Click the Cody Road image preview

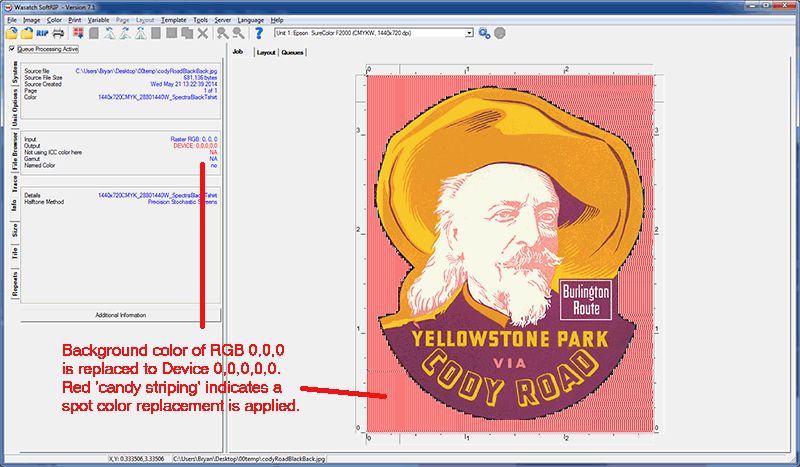pyautogui.click(x=510, y=254)
